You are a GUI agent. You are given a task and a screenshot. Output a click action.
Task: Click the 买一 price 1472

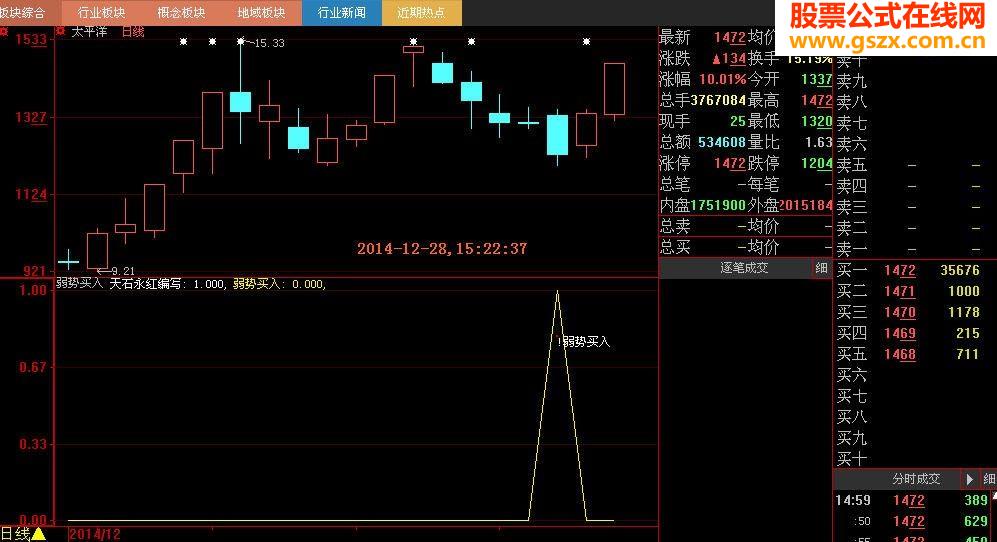click(900, 270)
